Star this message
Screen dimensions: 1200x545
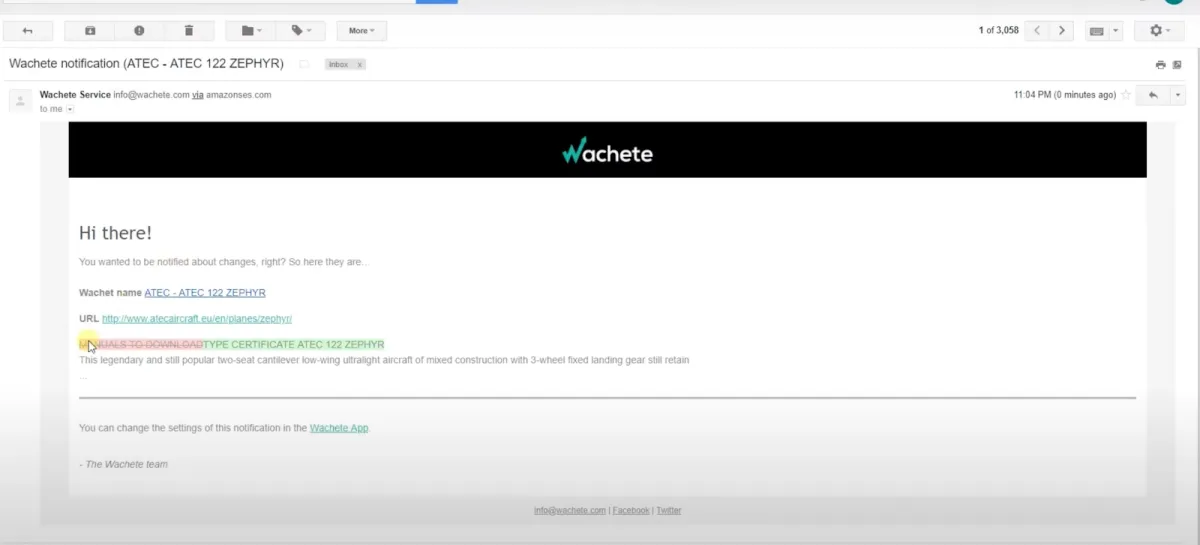(1126, 95)
